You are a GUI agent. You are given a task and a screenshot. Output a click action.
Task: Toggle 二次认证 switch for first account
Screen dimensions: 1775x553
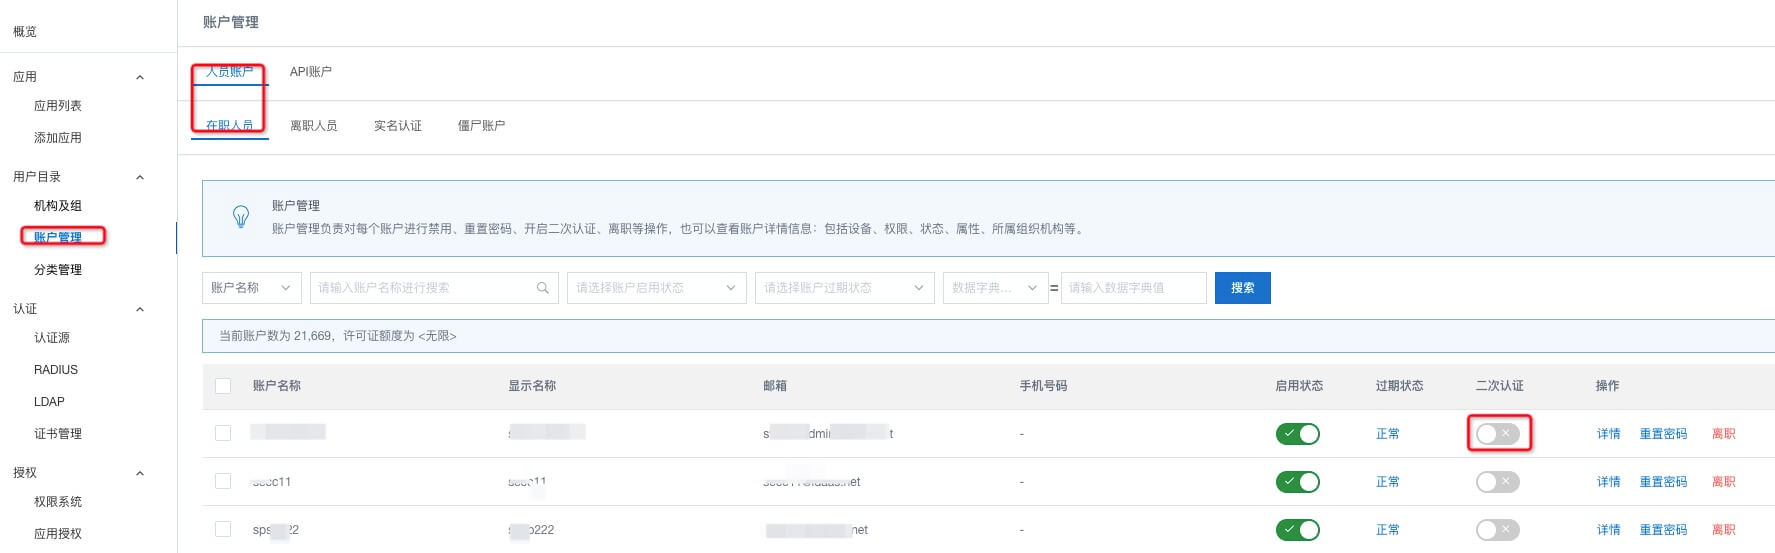[1497, 434]
